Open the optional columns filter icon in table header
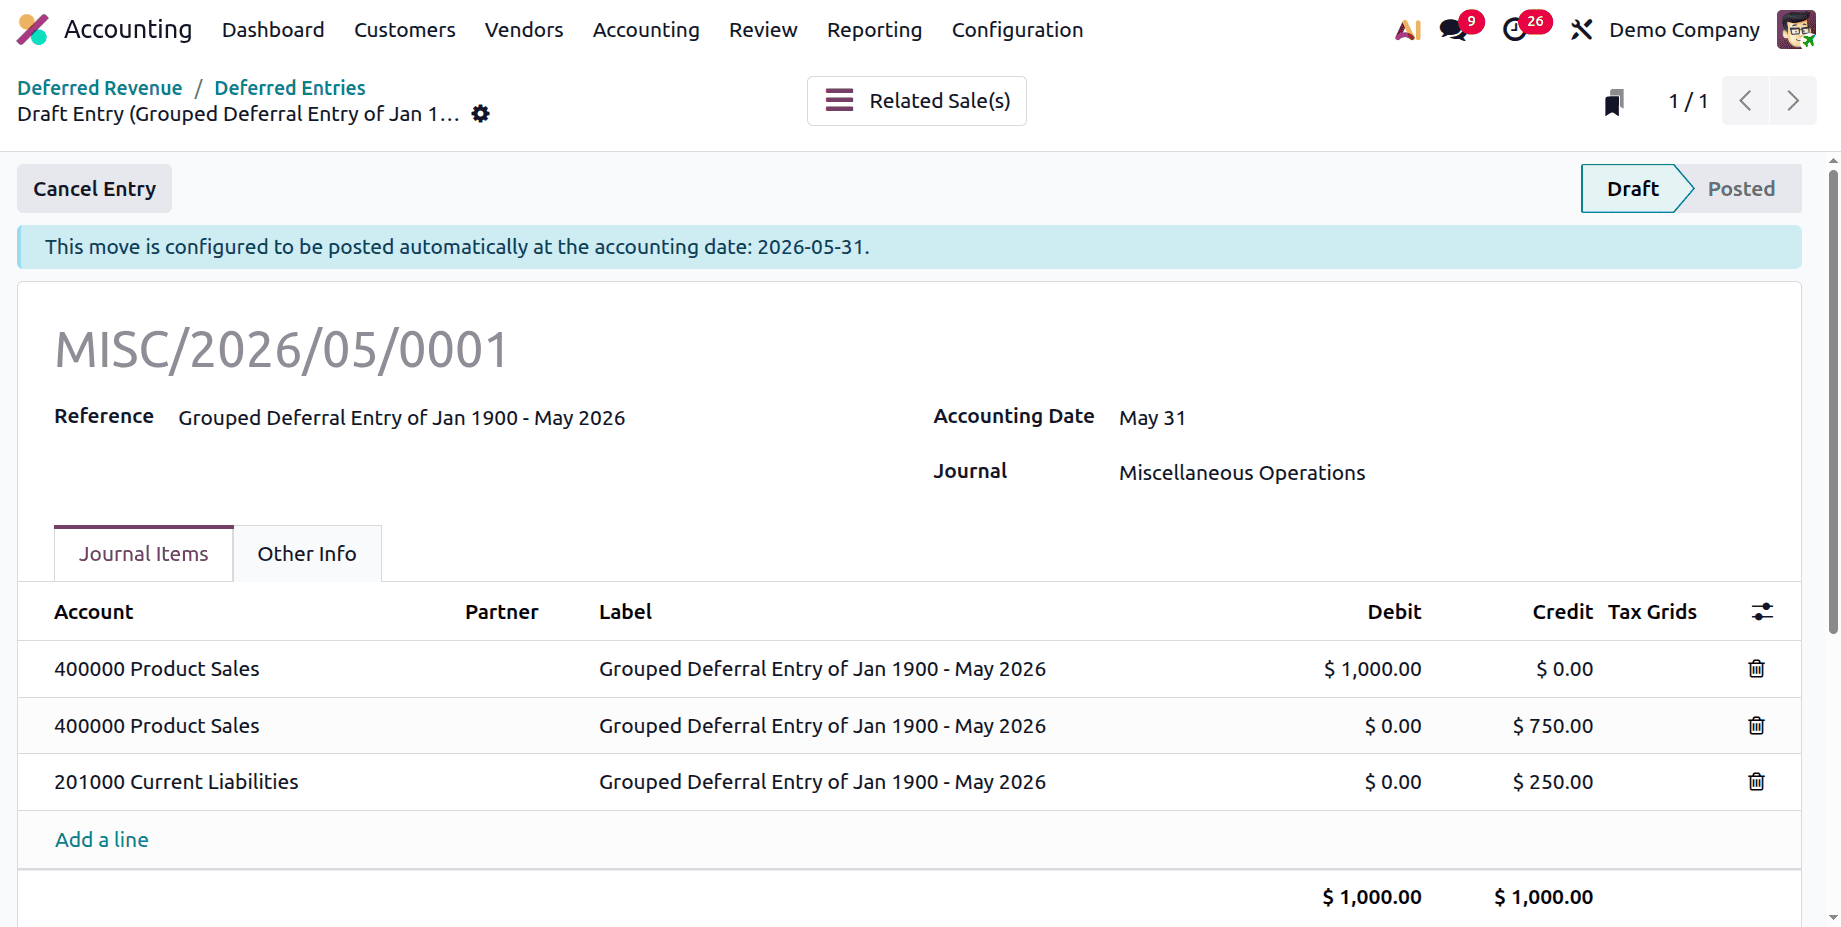 click(x=1761, y=611)
